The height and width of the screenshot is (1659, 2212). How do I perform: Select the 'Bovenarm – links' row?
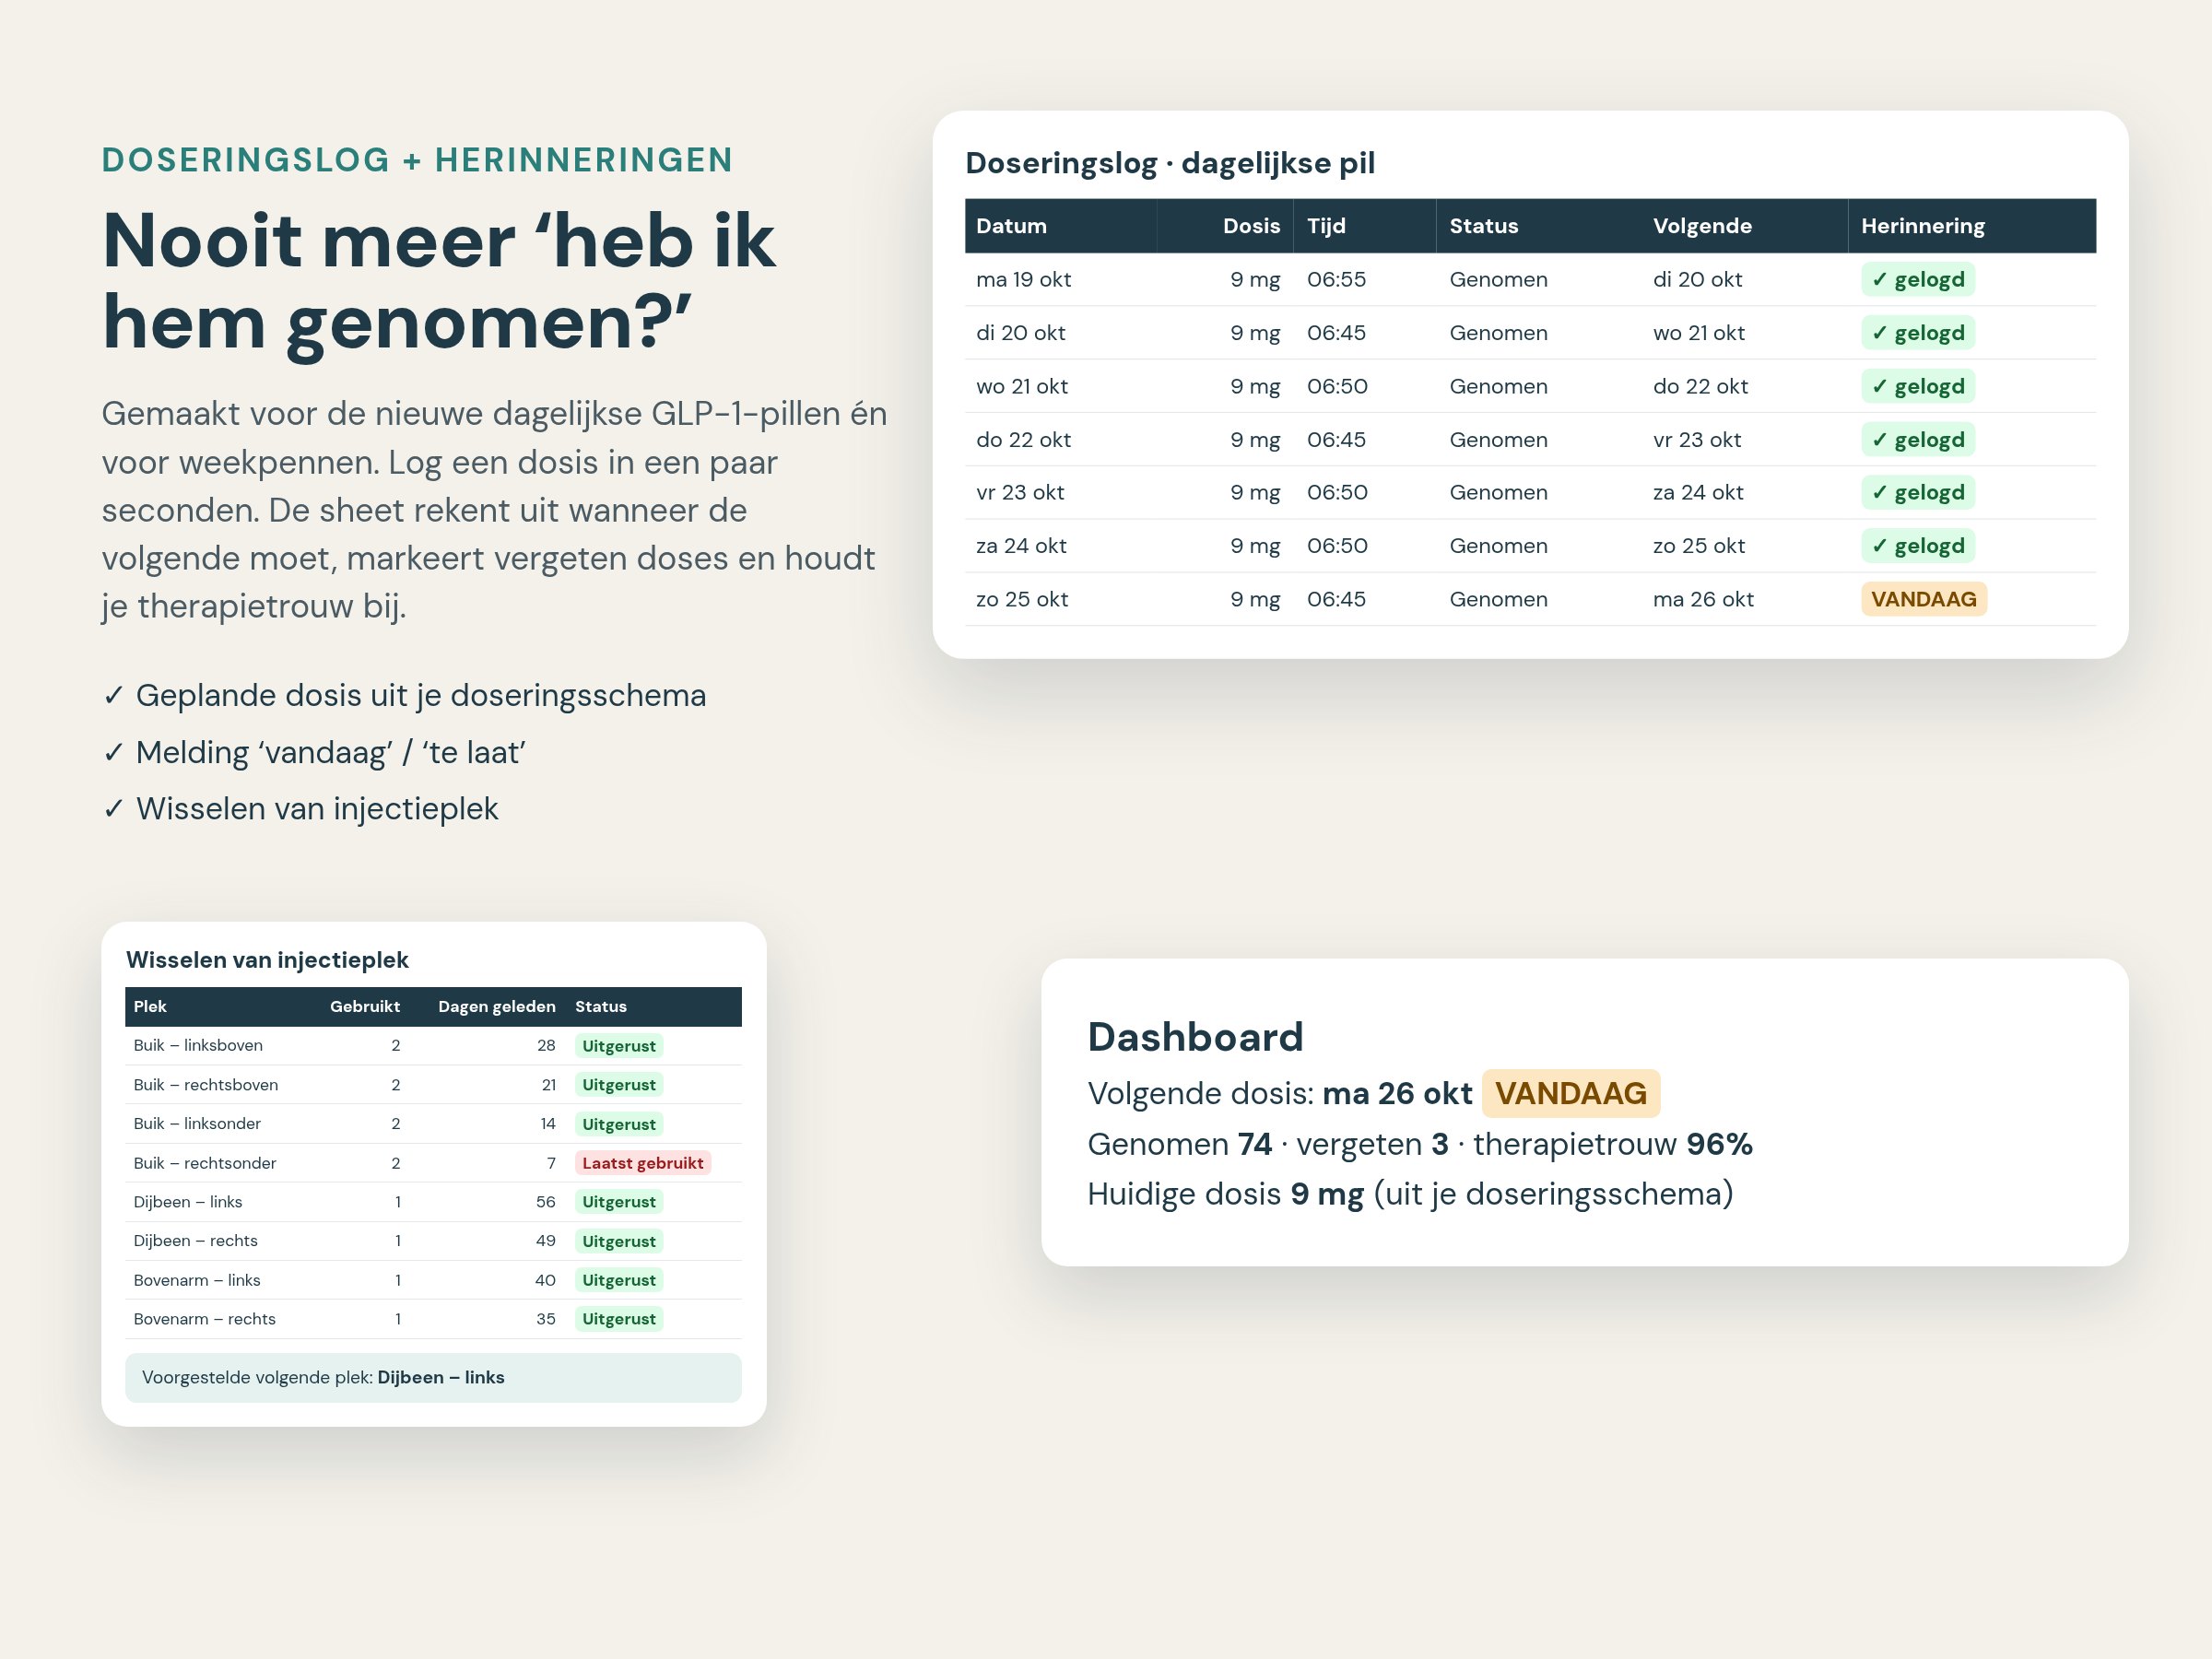pyautogui.click(x=433, y=1280)
